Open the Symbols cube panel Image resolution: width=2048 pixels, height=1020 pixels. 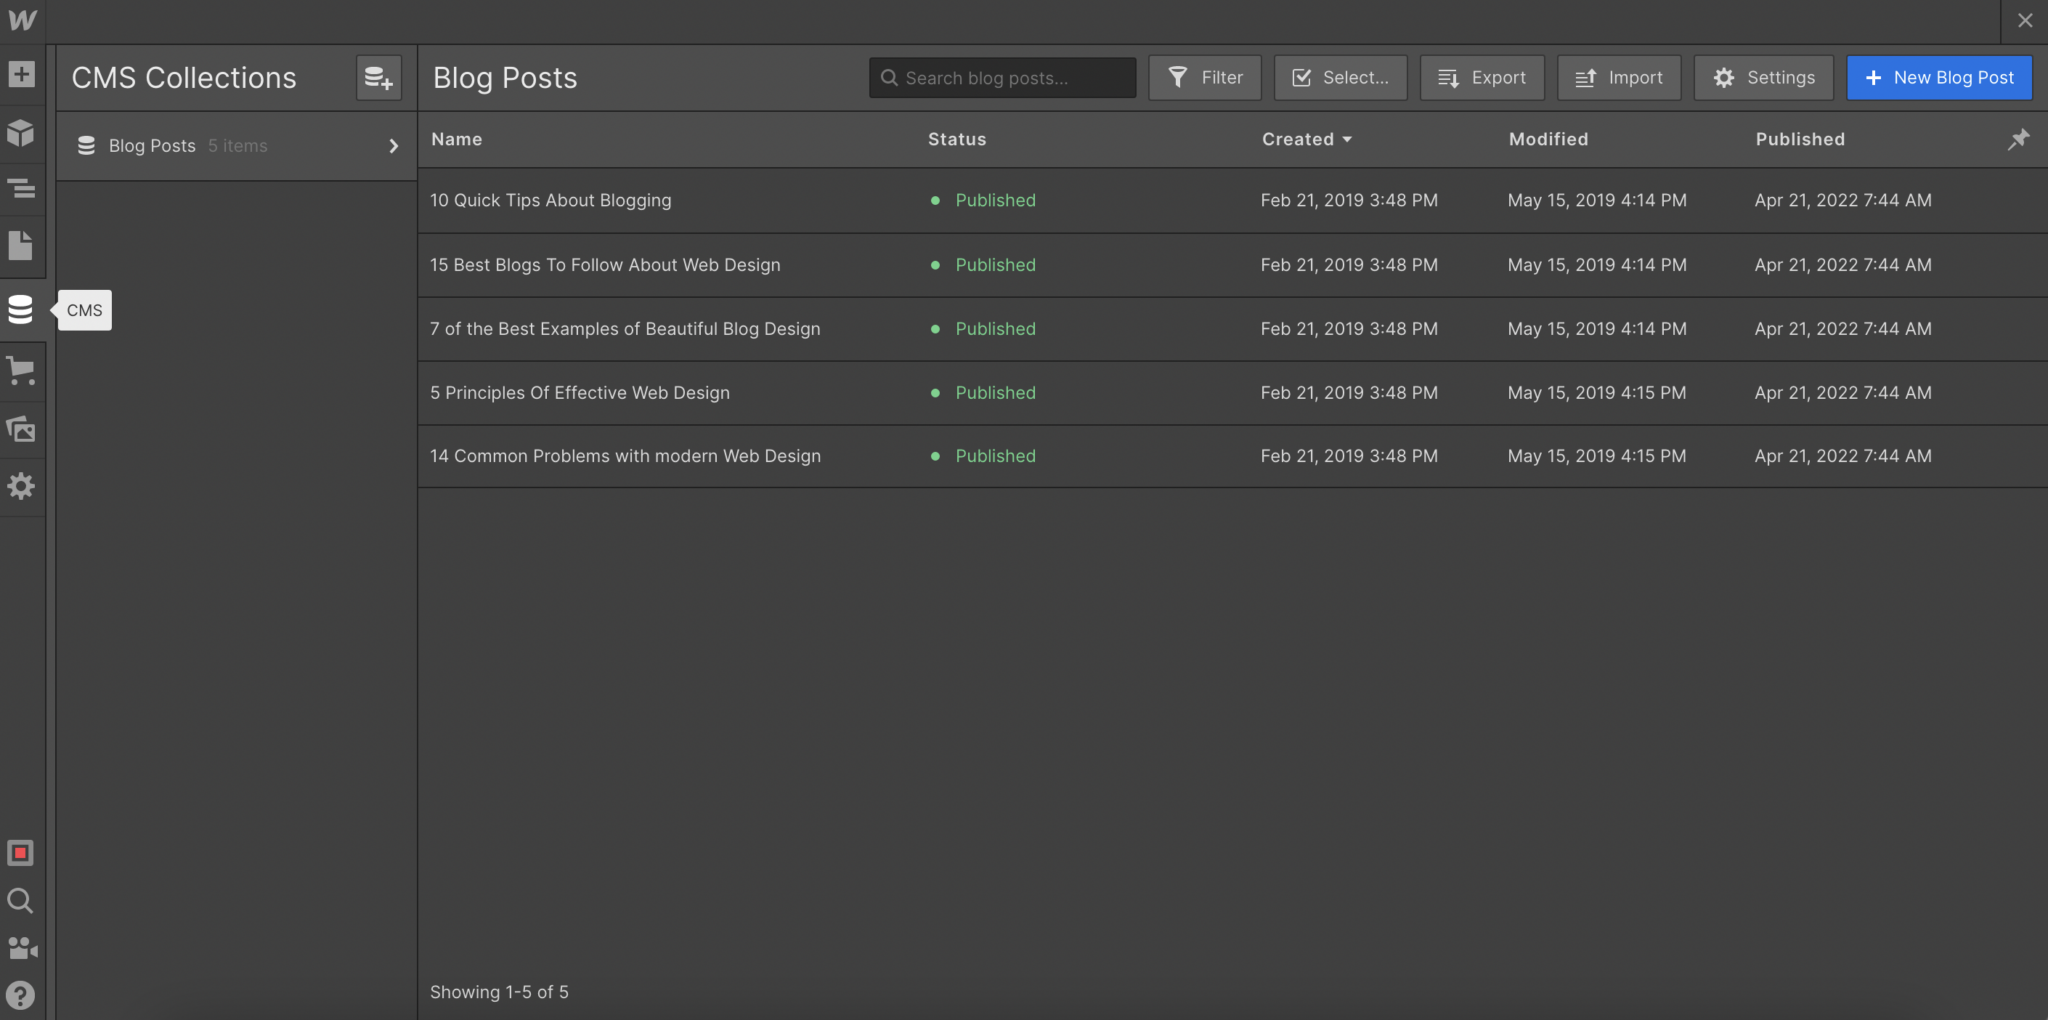(x=21, y=133)
